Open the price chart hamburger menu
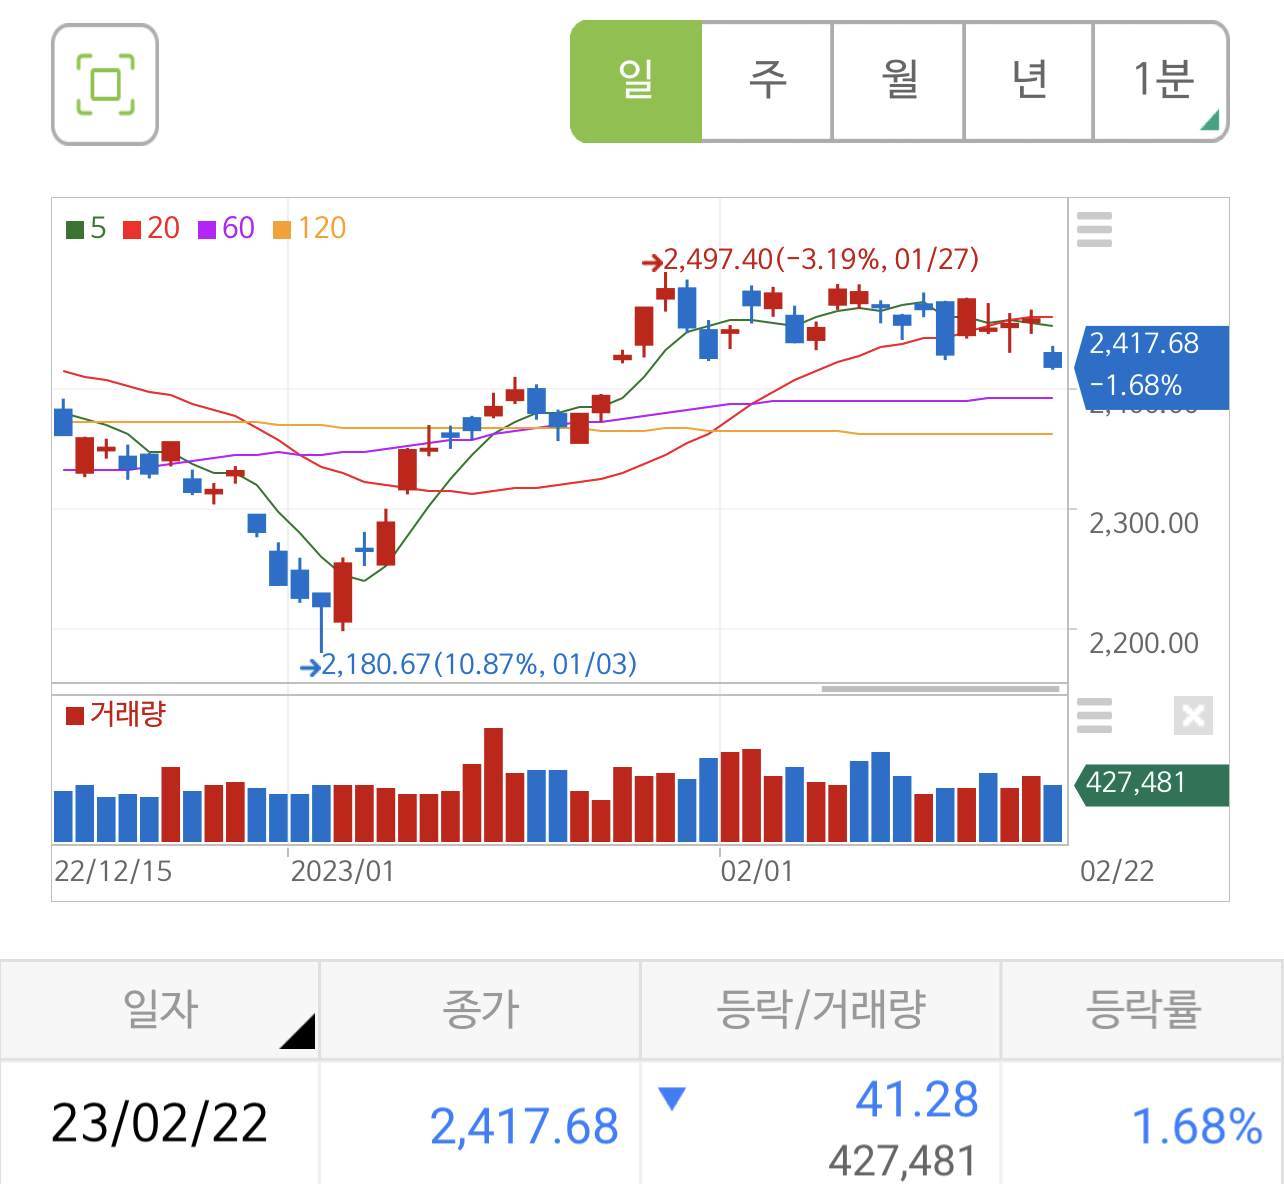Screen dimensions: 1284x1184 [1094, 229]
